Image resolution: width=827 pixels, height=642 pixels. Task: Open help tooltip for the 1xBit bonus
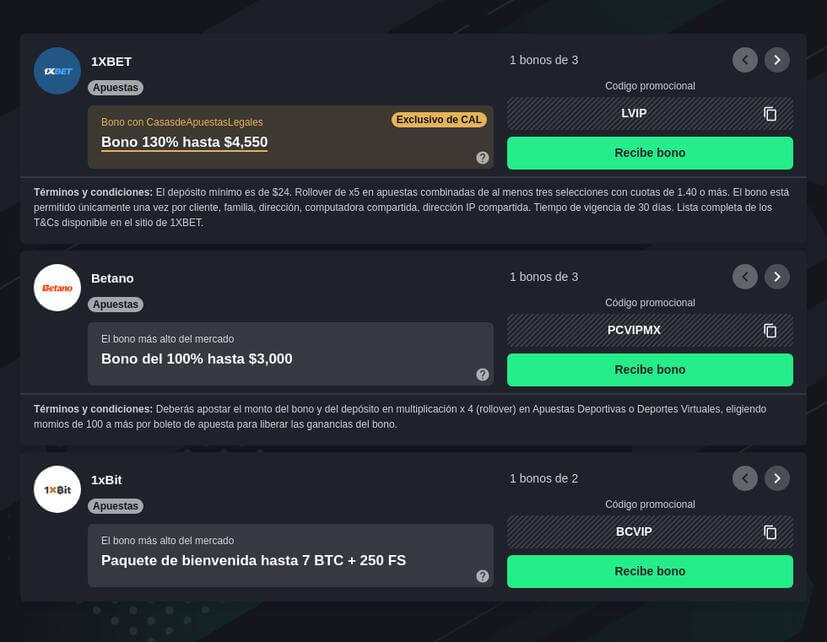(482, 575)
